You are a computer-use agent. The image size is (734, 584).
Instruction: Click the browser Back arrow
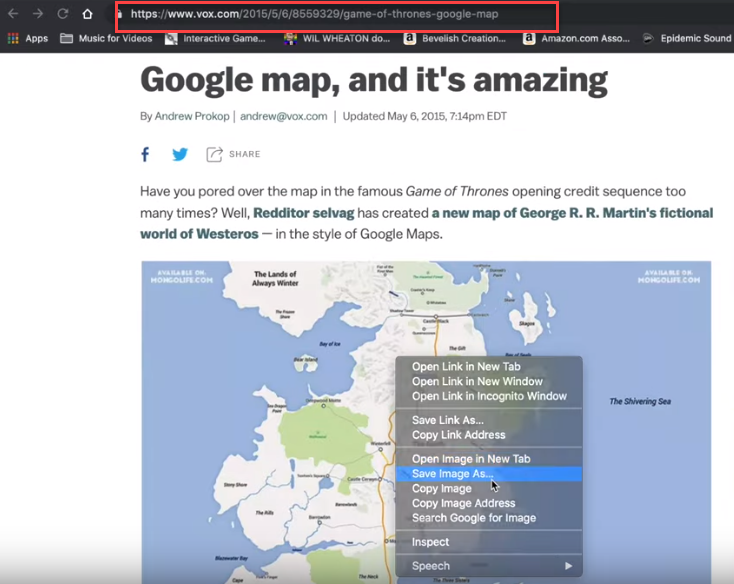pos(13,14)
